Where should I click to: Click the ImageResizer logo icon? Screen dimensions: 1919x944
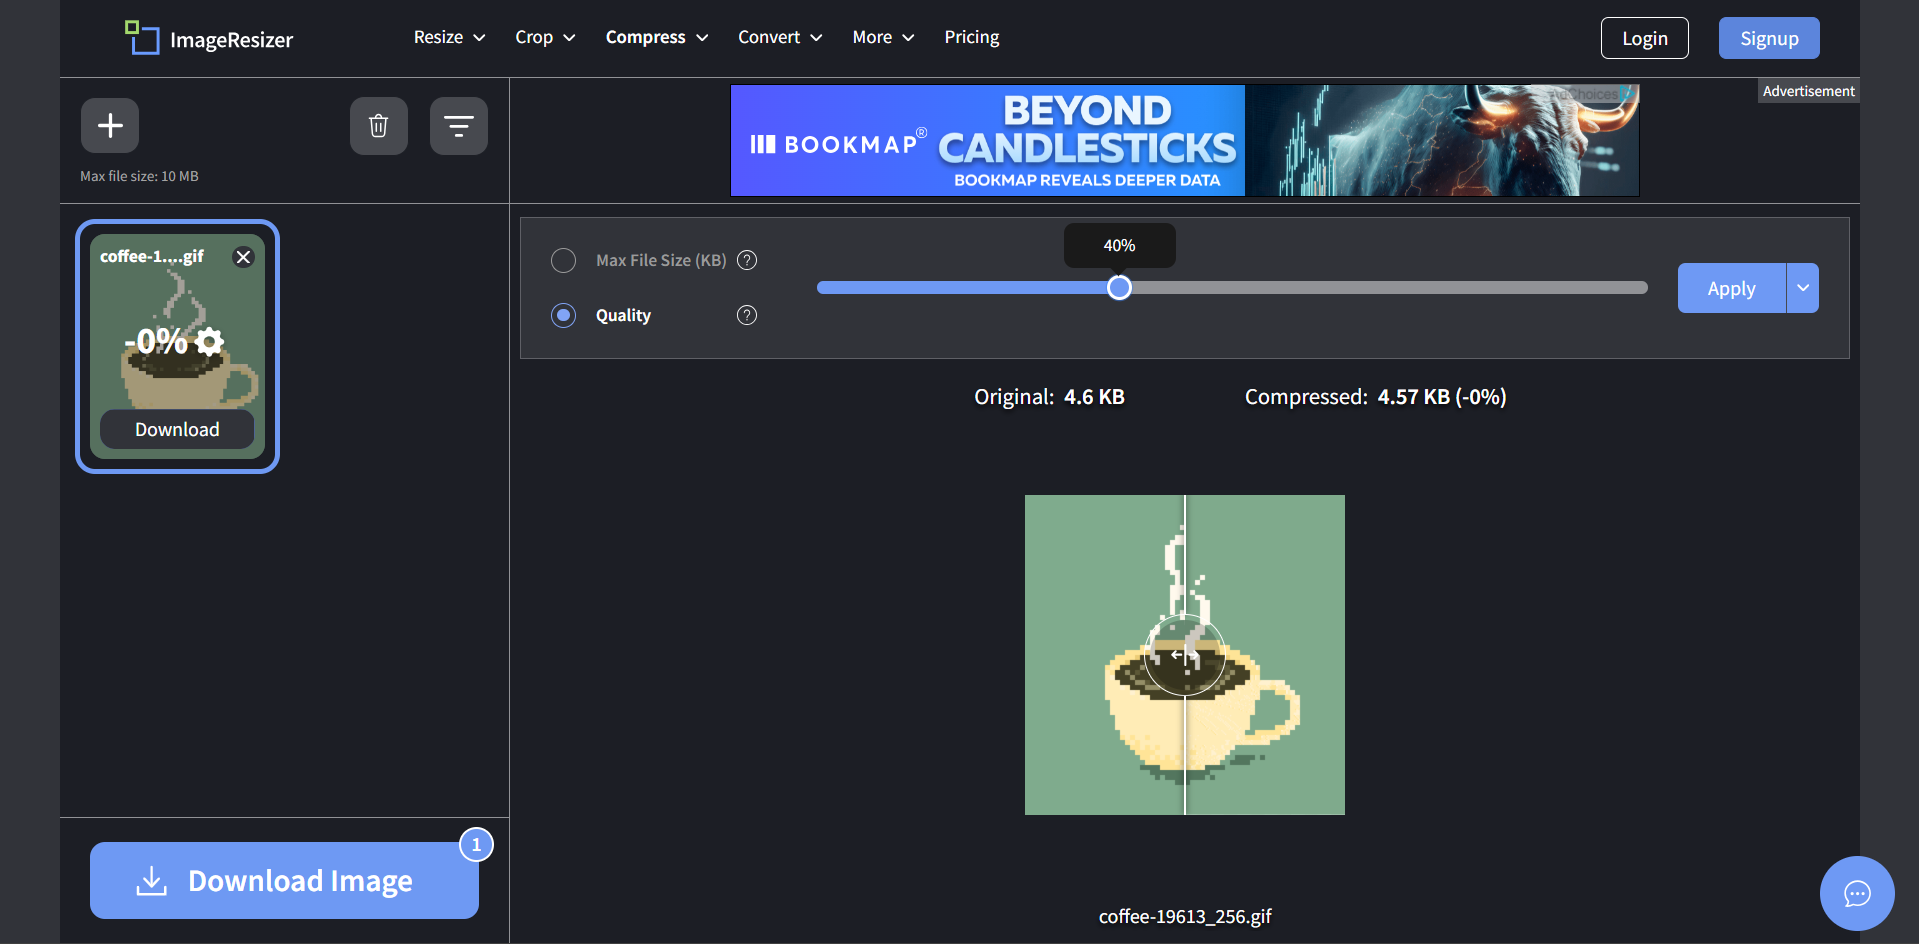[142, 37]
